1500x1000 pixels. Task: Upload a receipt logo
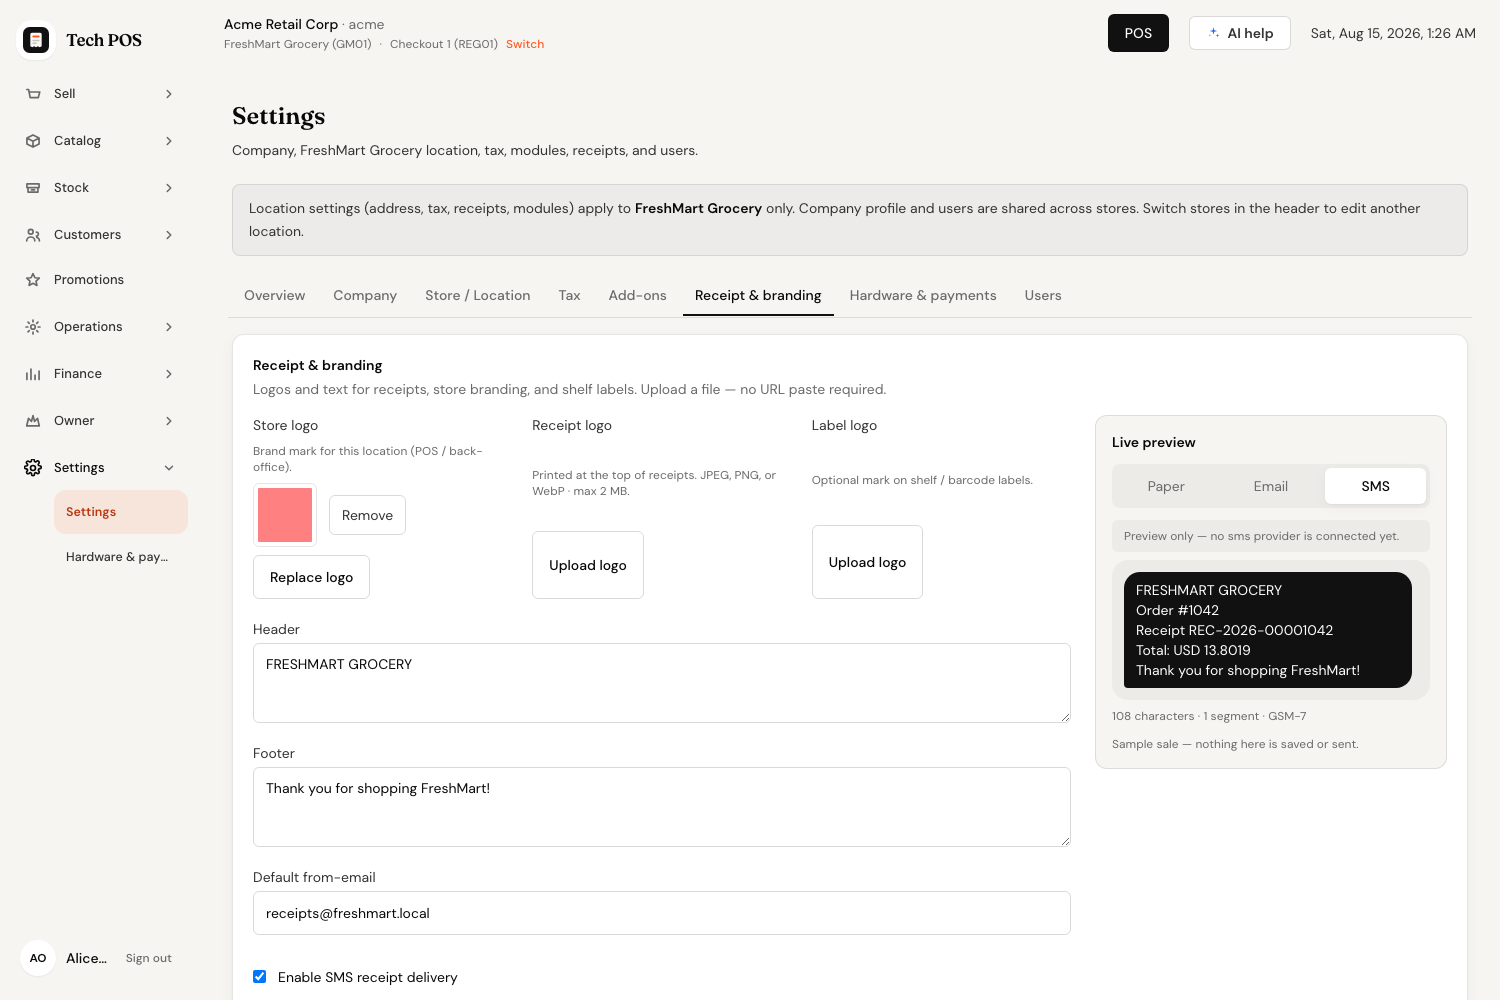(x=588, y=565)
